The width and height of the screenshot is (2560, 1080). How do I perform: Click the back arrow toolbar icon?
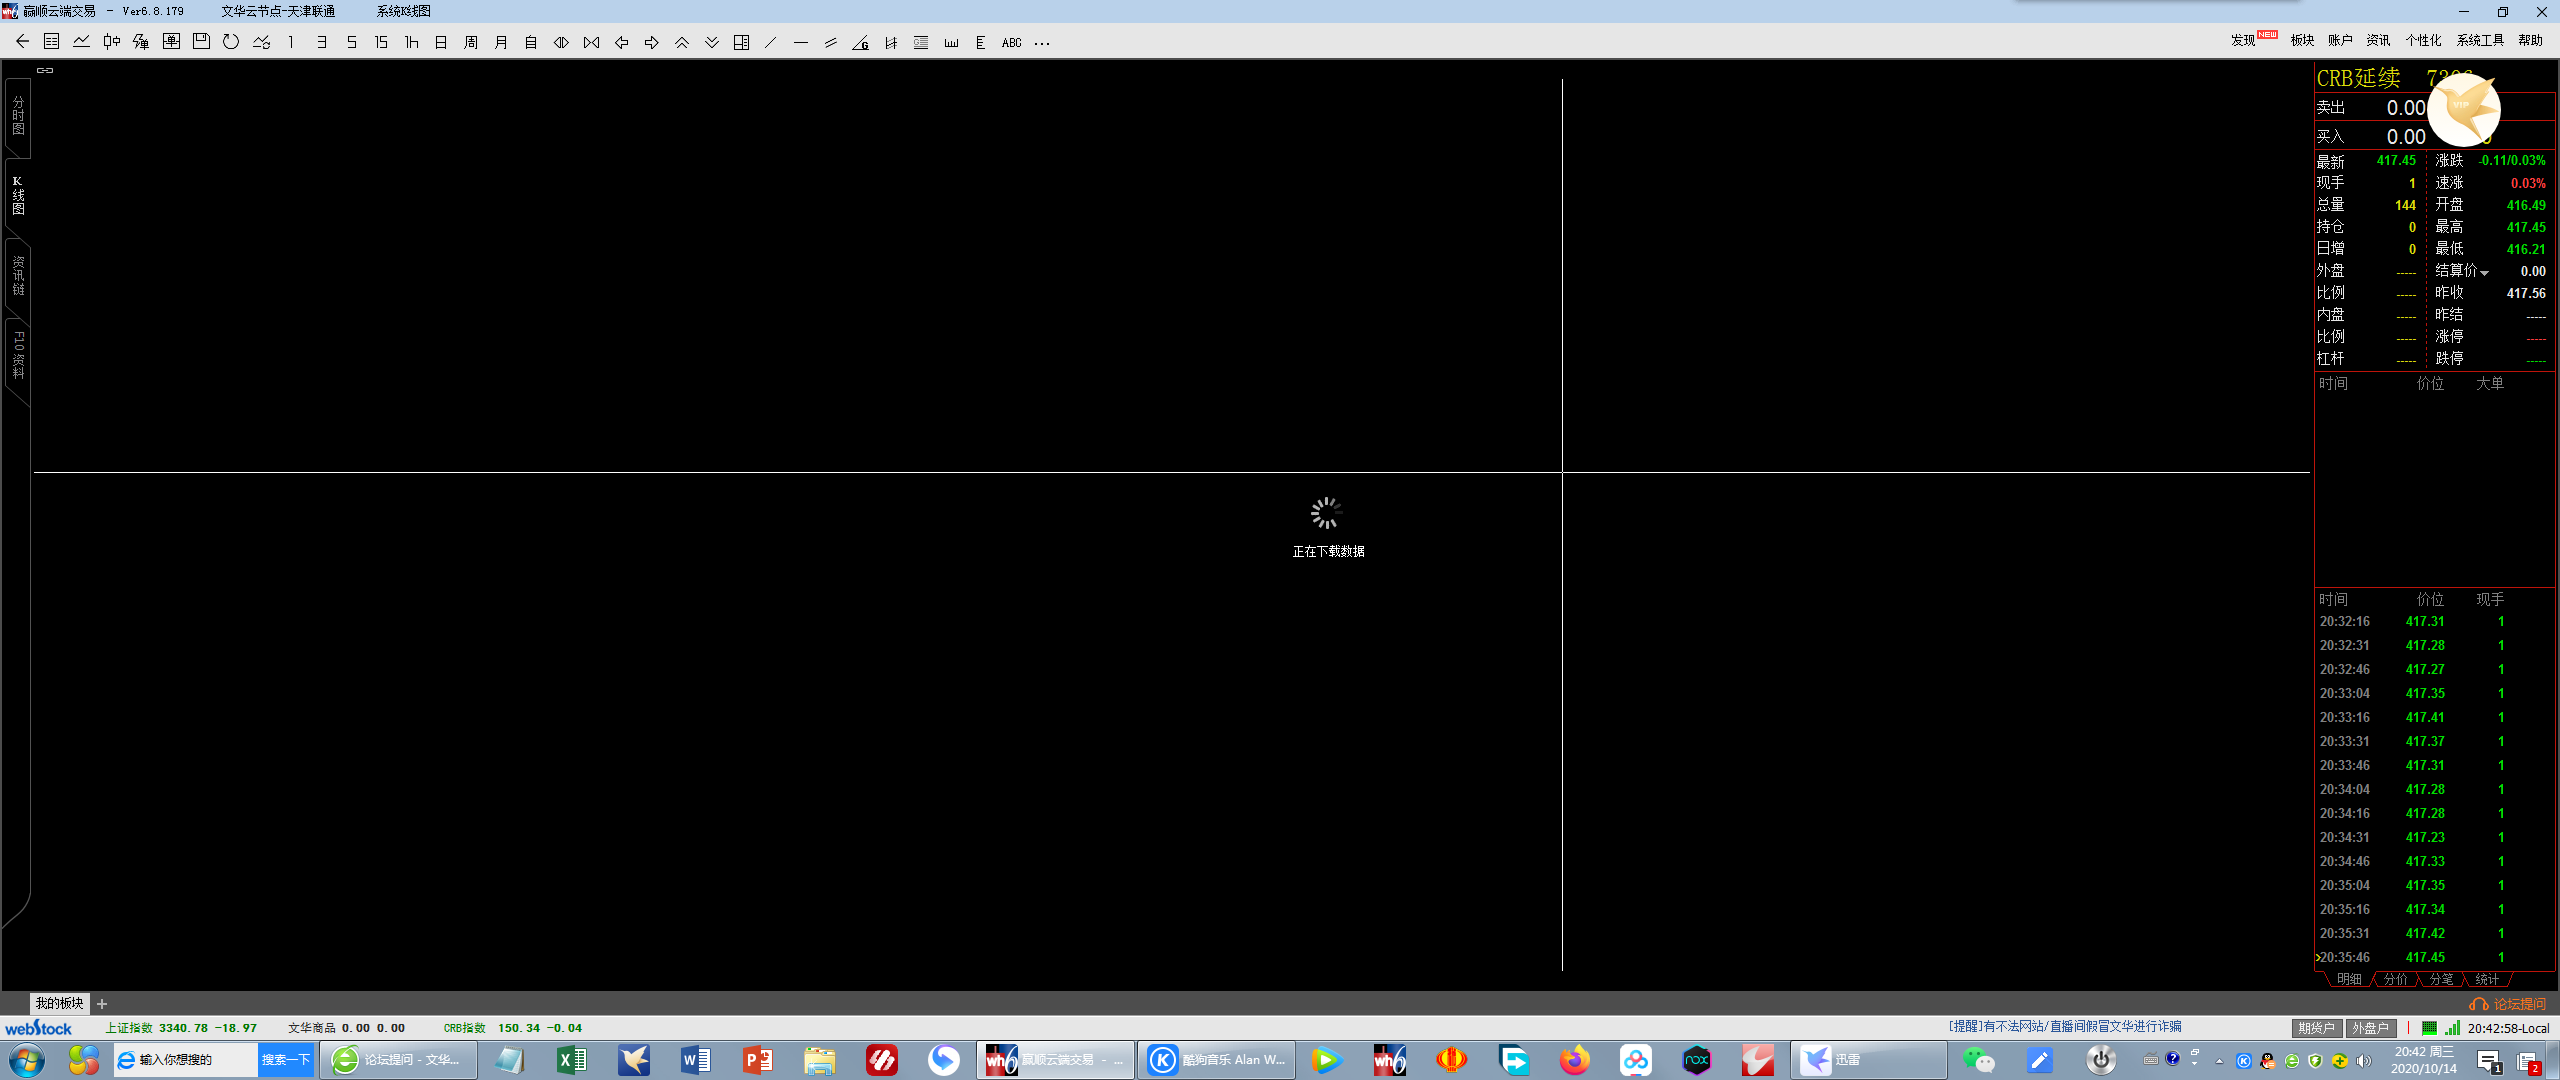22,42
